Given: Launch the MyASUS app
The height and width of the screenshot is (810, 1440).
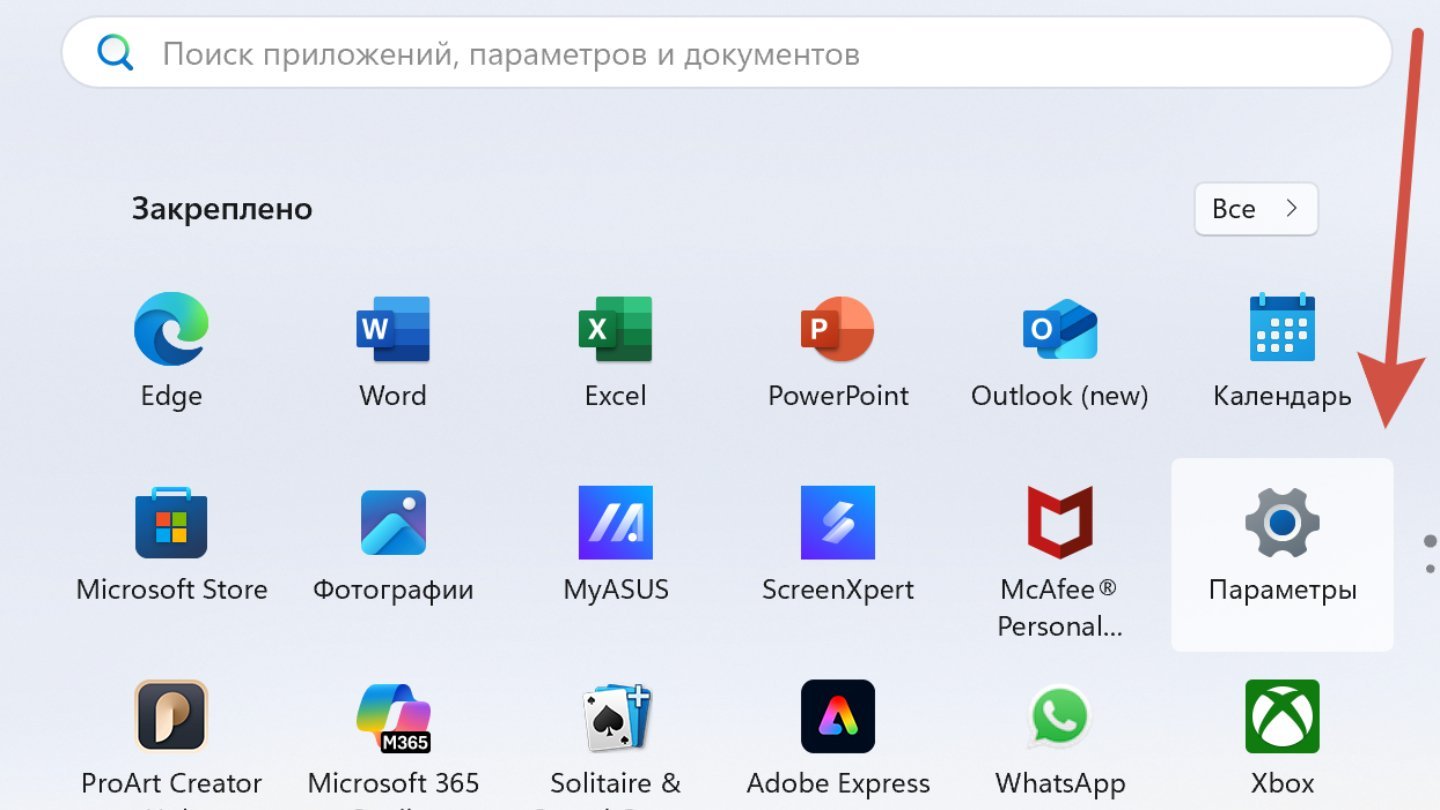Looking at the screenshot, I should tap(615, 546).
